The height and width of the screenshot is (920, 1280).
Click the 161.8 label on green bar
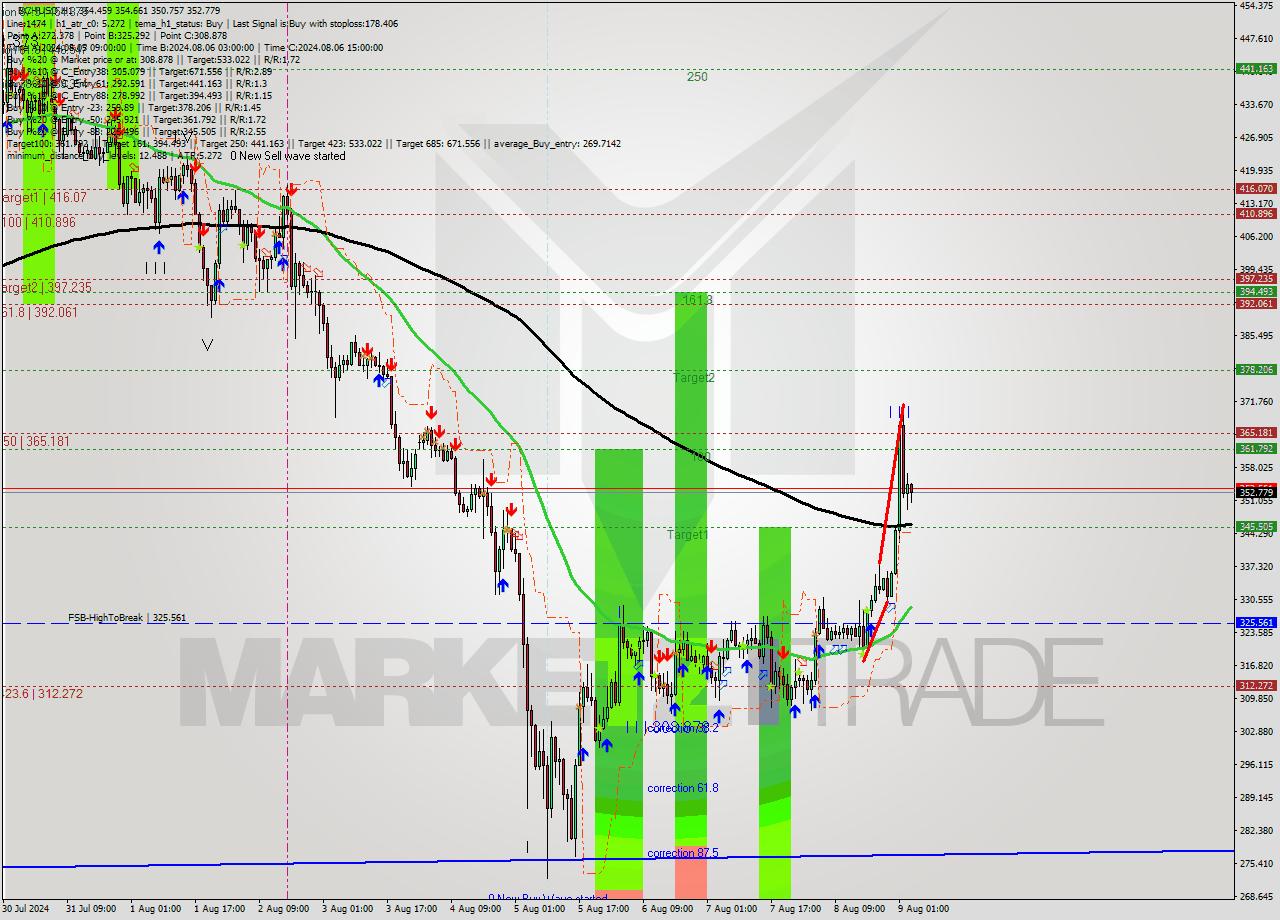click(x=696, y=299)
